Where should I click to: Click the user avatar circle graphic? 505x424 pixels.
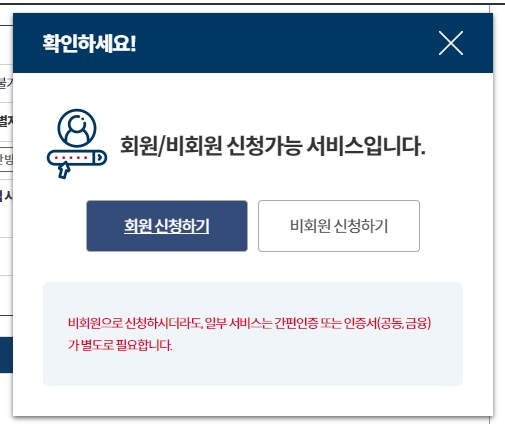pos(77,128)
